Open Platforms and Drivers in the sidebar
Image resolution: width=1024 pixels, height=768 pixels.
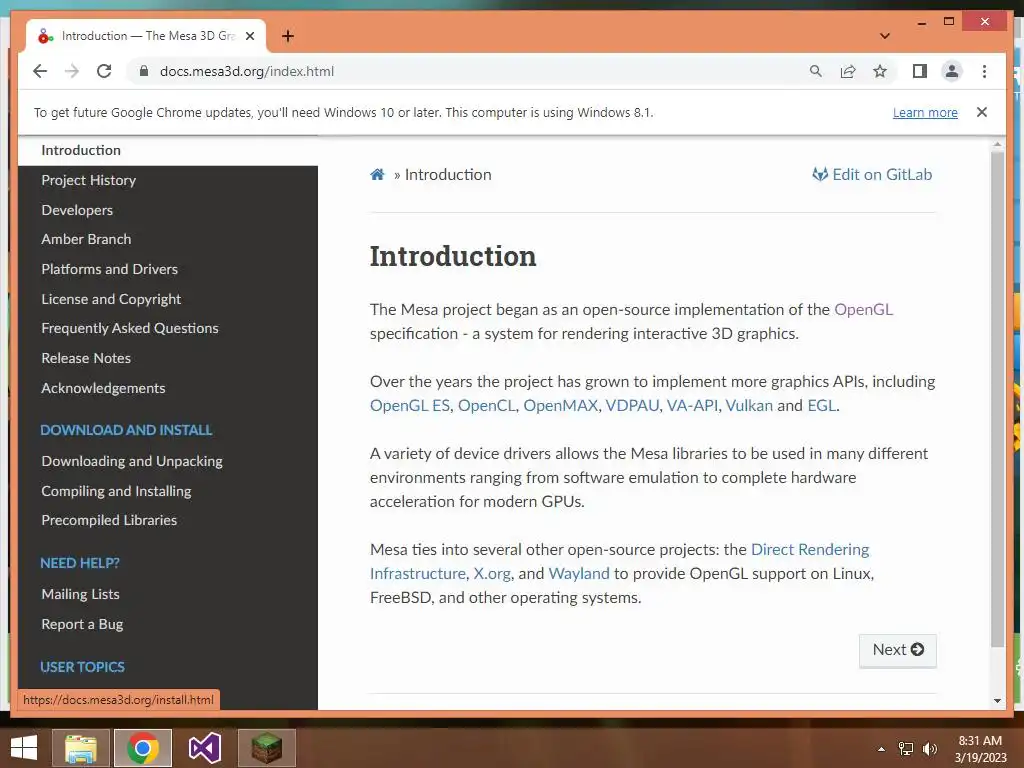pos(110,269)
